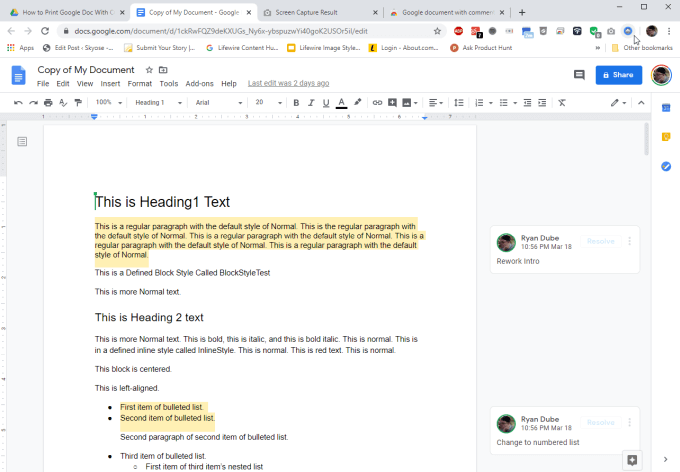Open more options on 'Change to numbered list' comment
Screen dimensions: 680x472
[630, 423]
